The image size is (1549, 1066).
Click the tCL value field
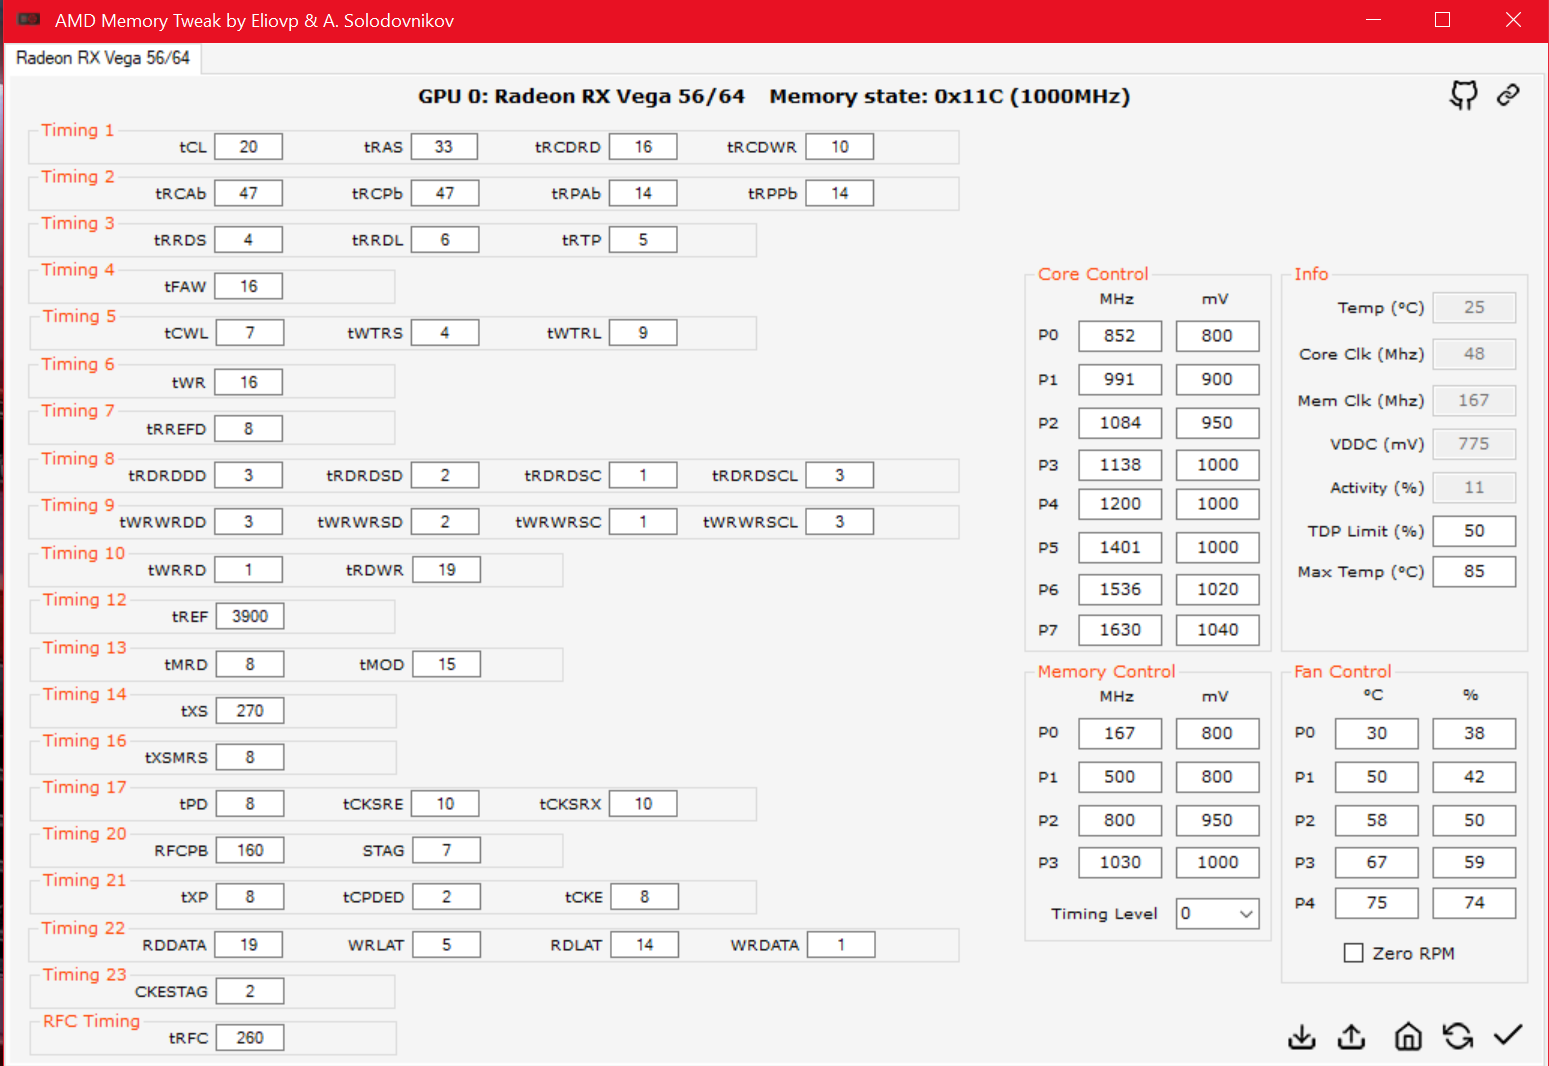click(248, 147)
